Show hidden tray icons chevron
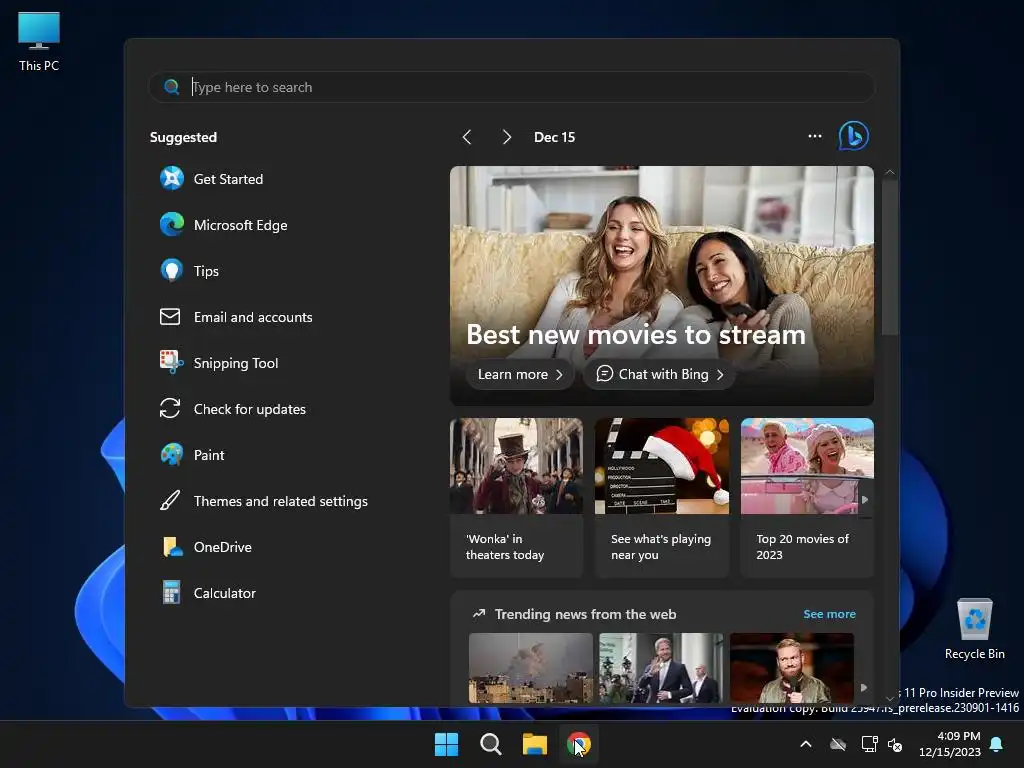1024x768 pixels. 806,744
